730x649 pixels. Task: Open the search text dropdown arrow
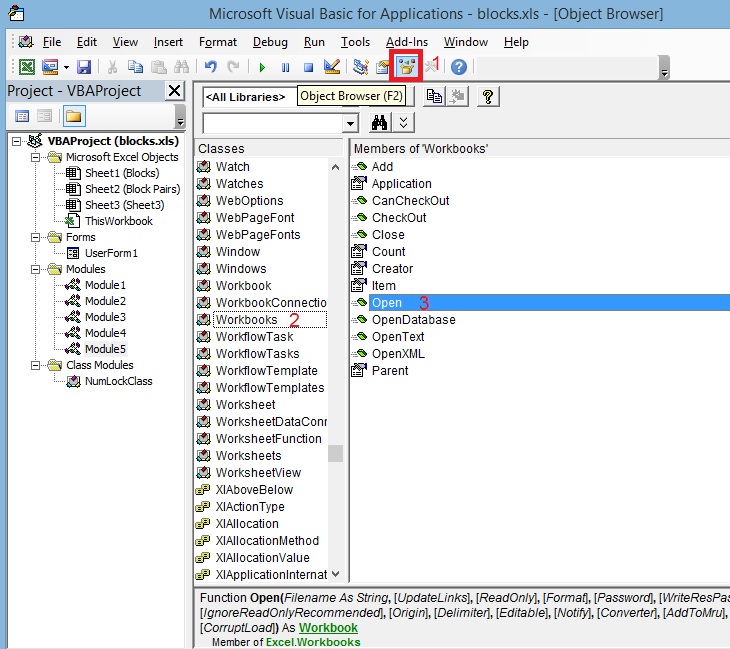(350, 123)
